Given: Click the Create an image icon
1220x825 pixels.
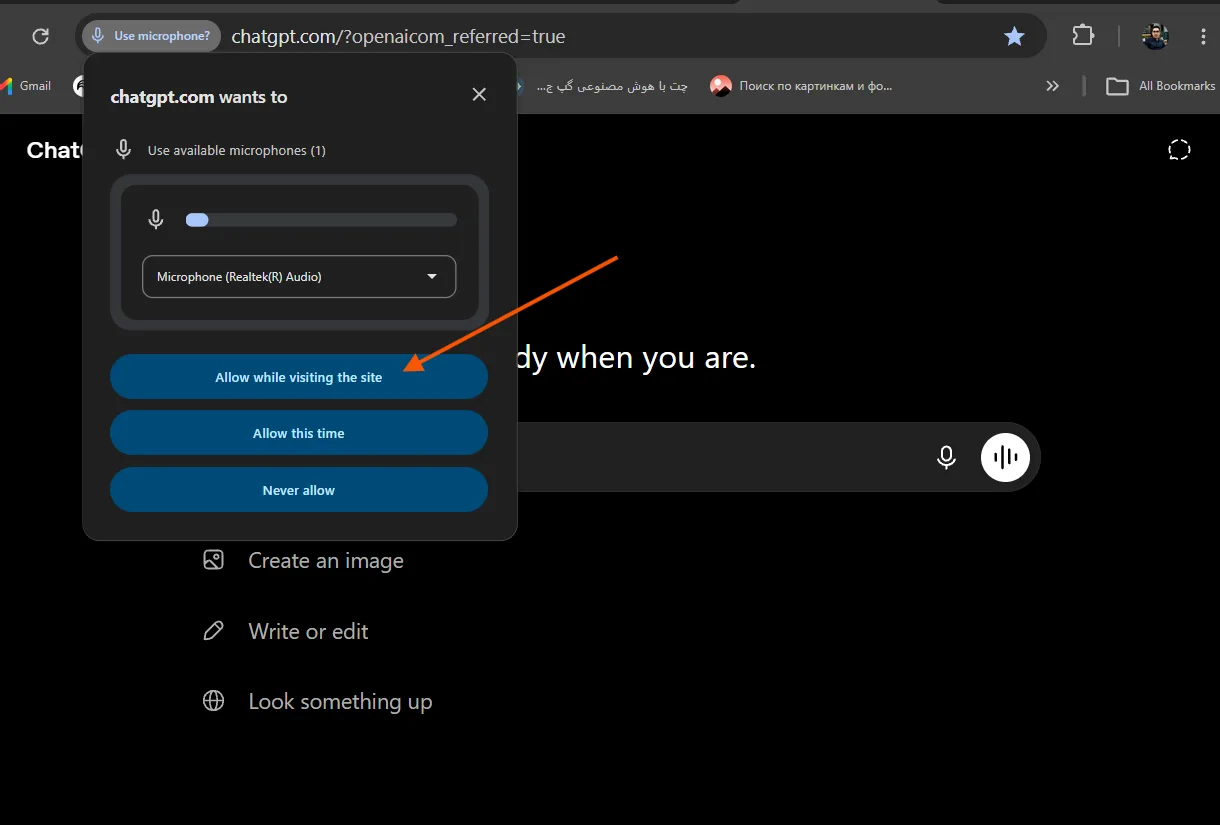Looking at the screenshot, I should coord(213,560).
